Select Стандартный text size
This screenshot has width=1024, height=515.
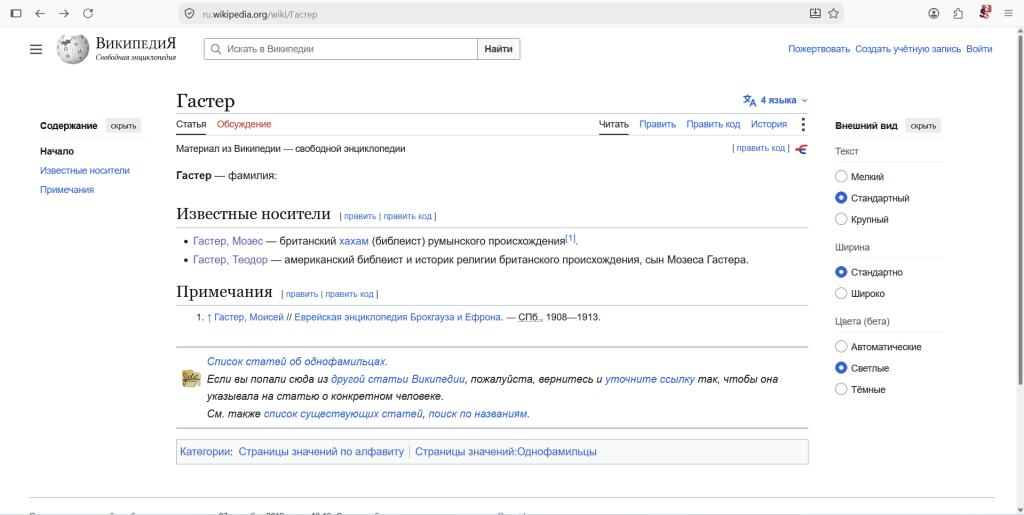(x=841, y=198)
